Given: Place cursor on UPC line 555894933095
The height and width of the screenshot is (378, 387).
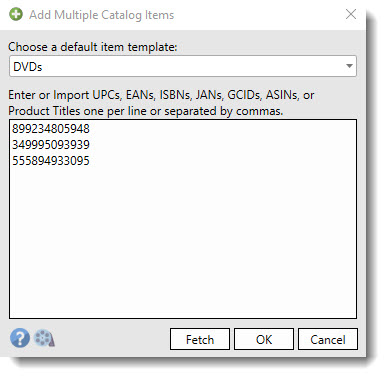Looking at the screenshot, I should pyautogui.click(x=51, y=161).
